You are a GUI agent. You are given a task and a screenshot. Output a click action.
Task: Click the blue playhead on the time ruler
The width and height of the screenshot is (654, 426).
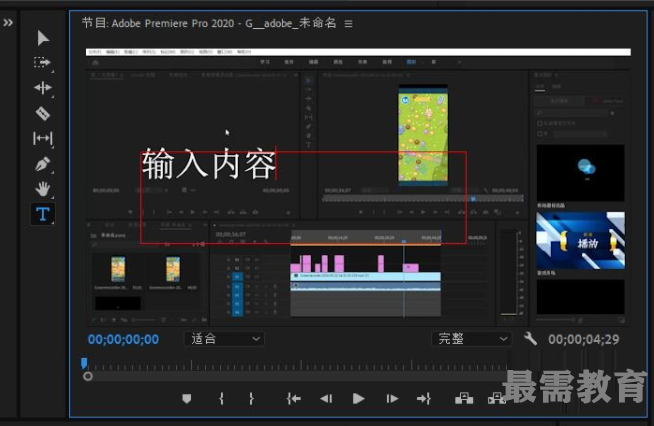point(84,364)
